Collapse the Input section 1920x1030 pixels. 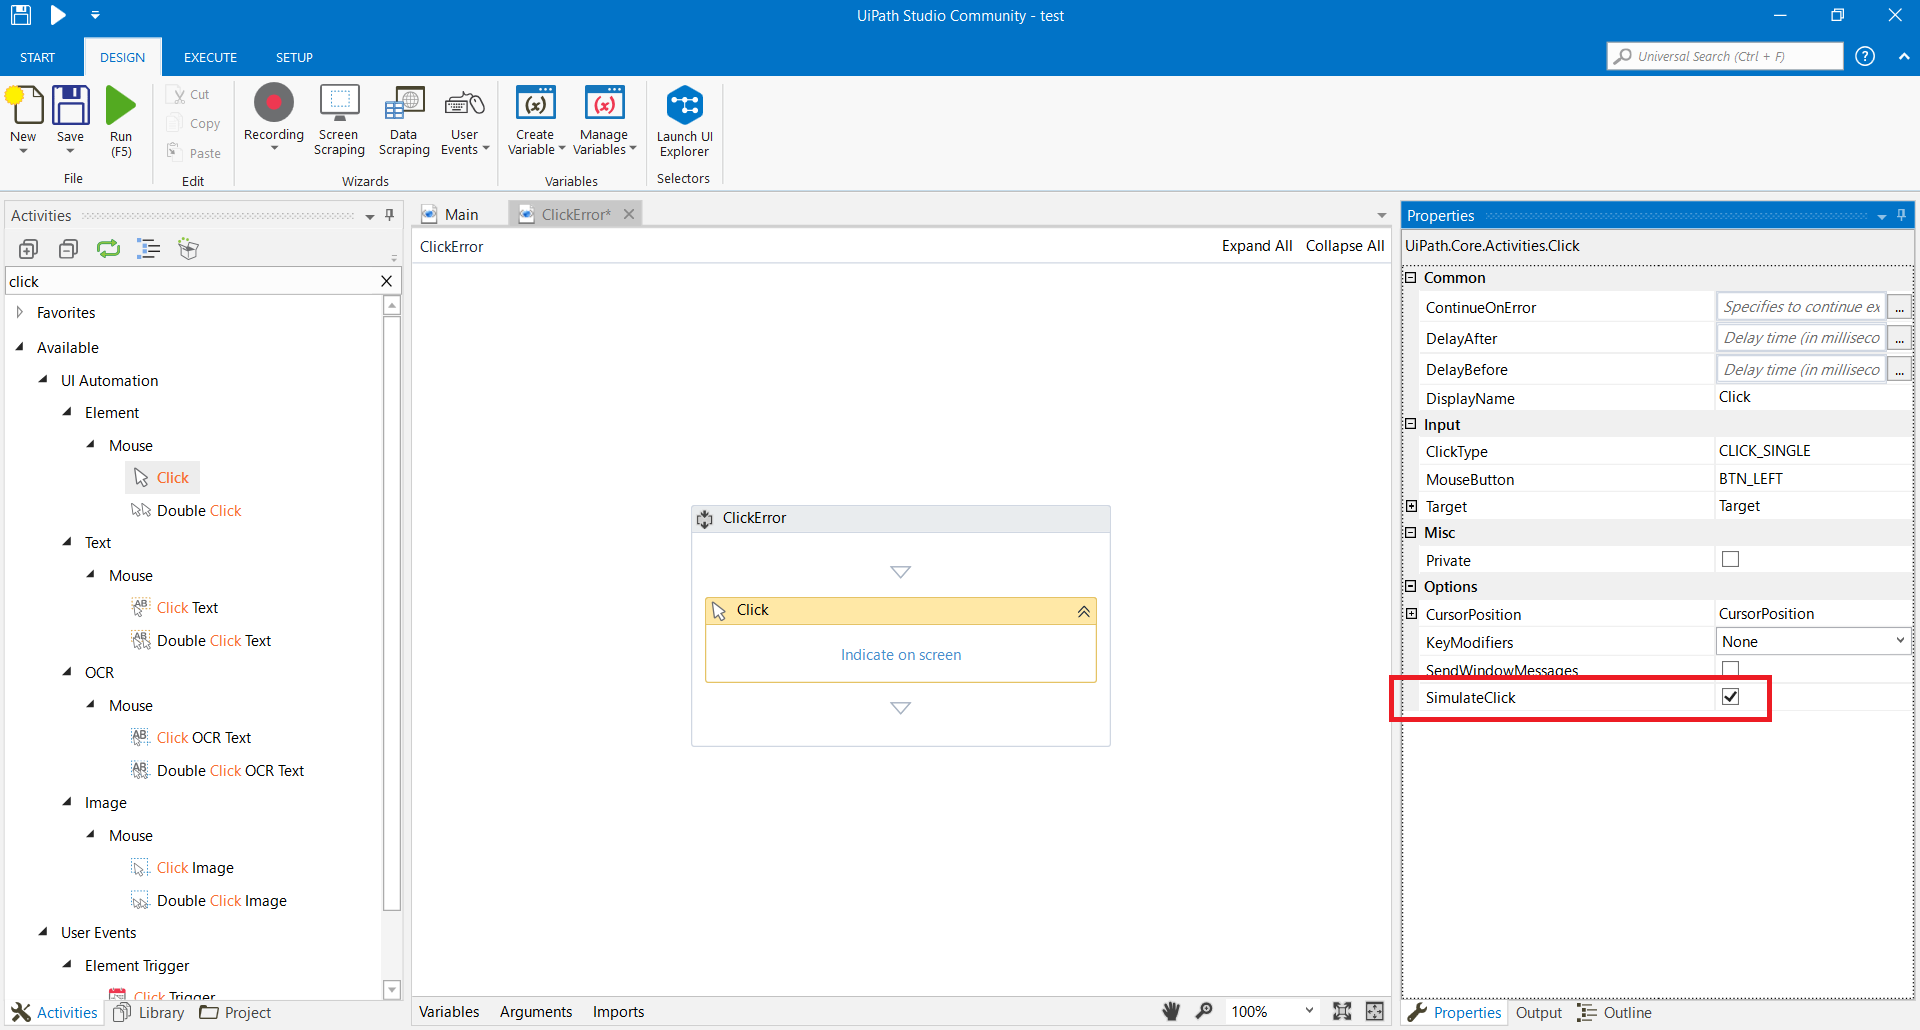pos(1411,424)
